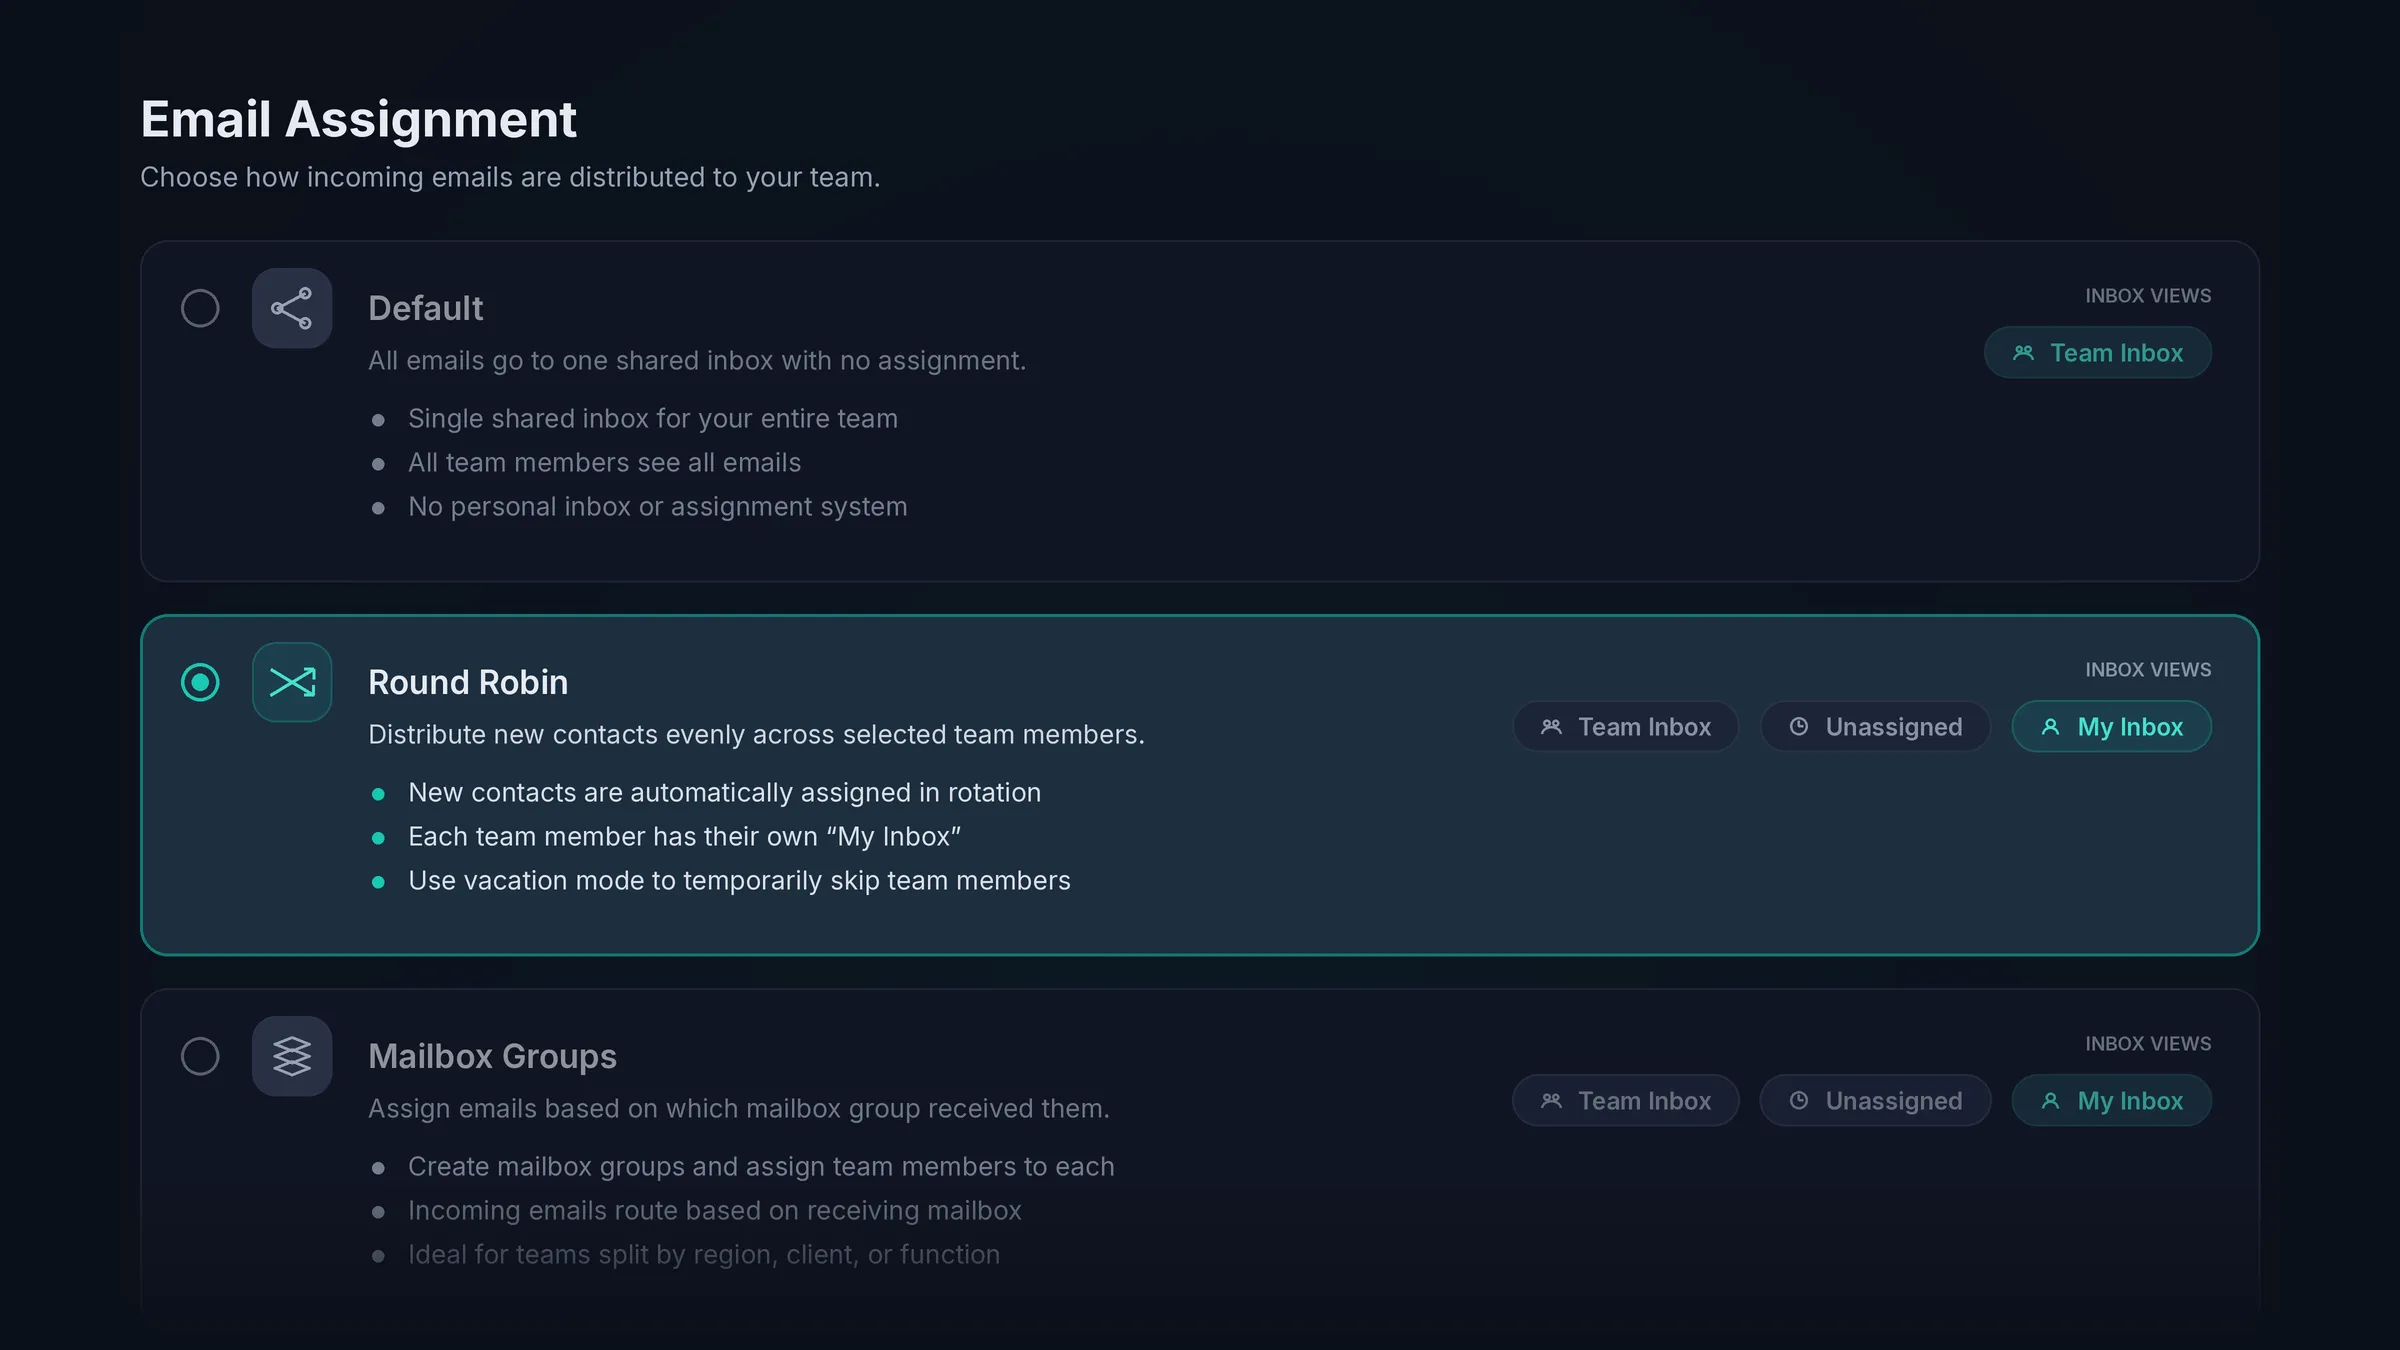Click person icon in Mailbox Groups My Inbox pill
2400x1350 pixels.
2051,1101
